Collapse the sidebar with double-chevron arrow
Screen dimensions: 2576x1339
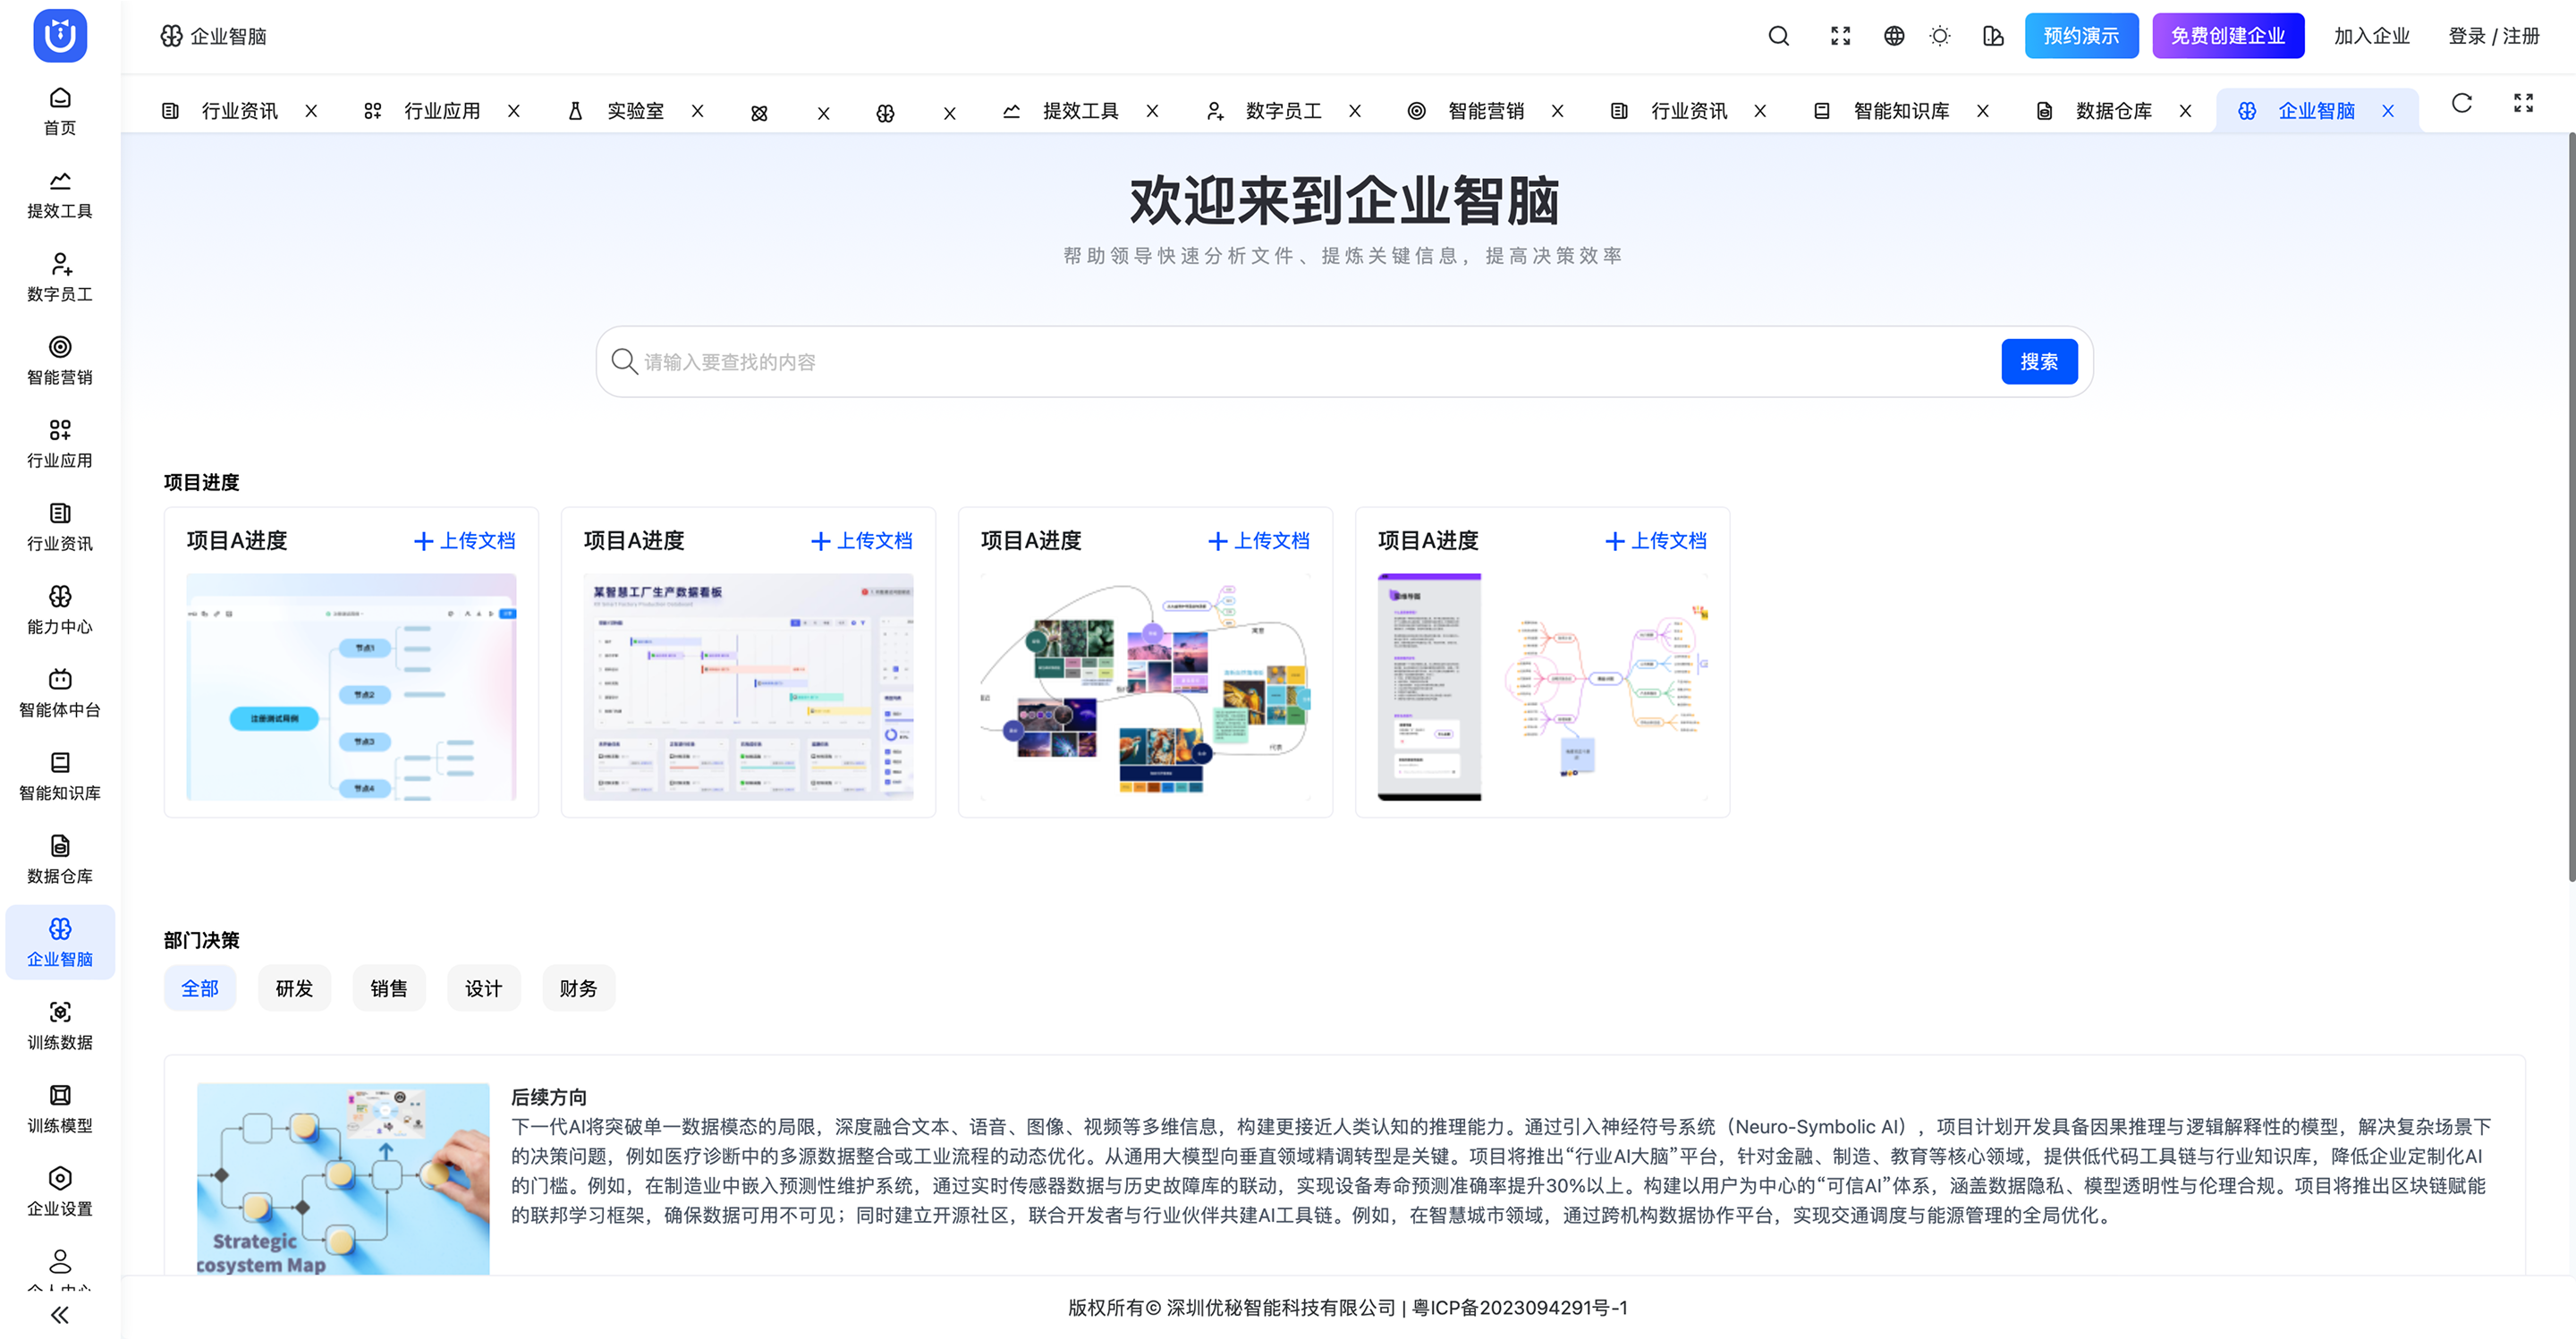(60, 1314)
